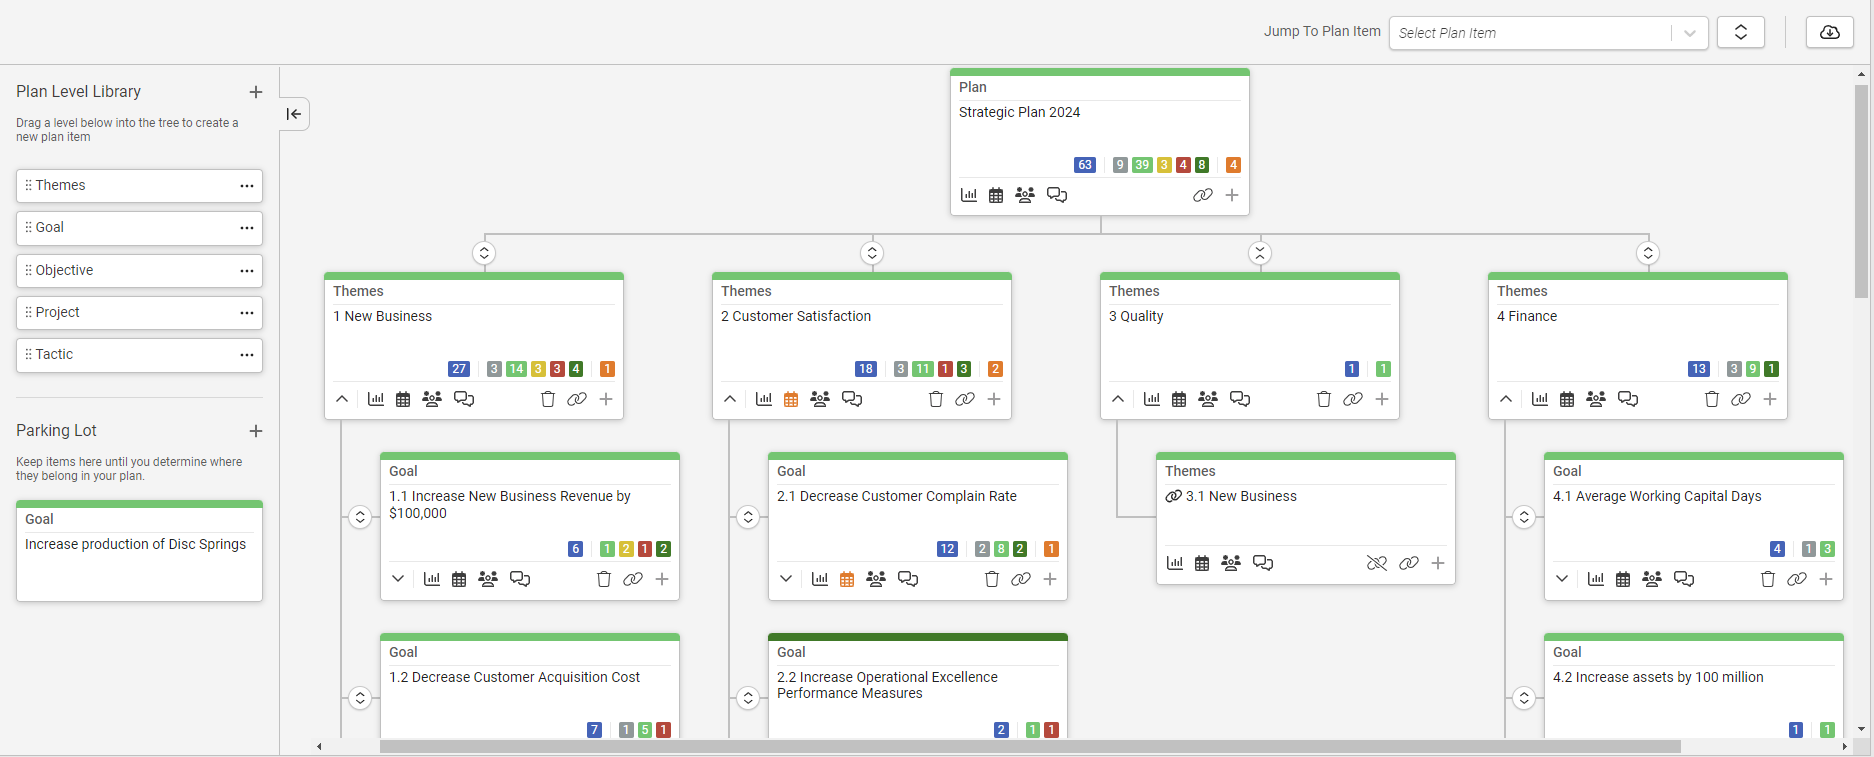Open calendar icon on Strategic Plan 2024 card
The height and width of the screenshot is (757, 1874).
(996, 195)
